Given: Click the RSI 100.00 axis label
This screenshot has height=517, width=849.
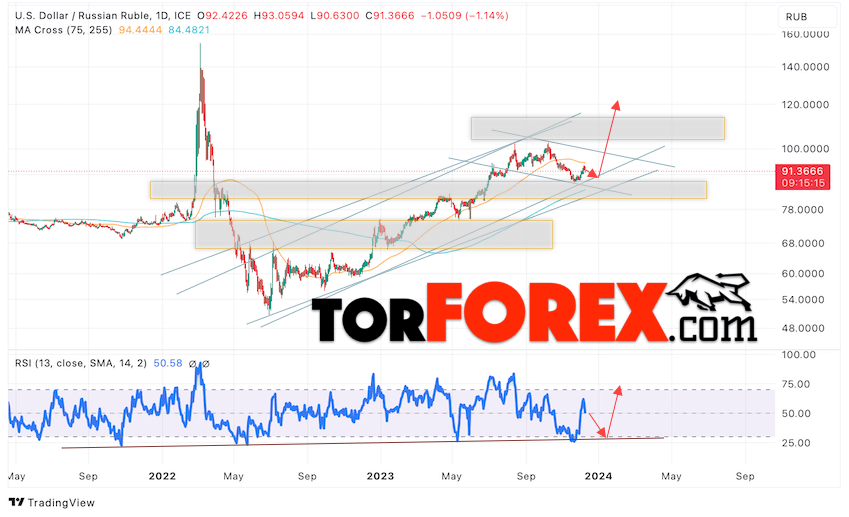Looking at the screenshot, I should click(798, 355).
